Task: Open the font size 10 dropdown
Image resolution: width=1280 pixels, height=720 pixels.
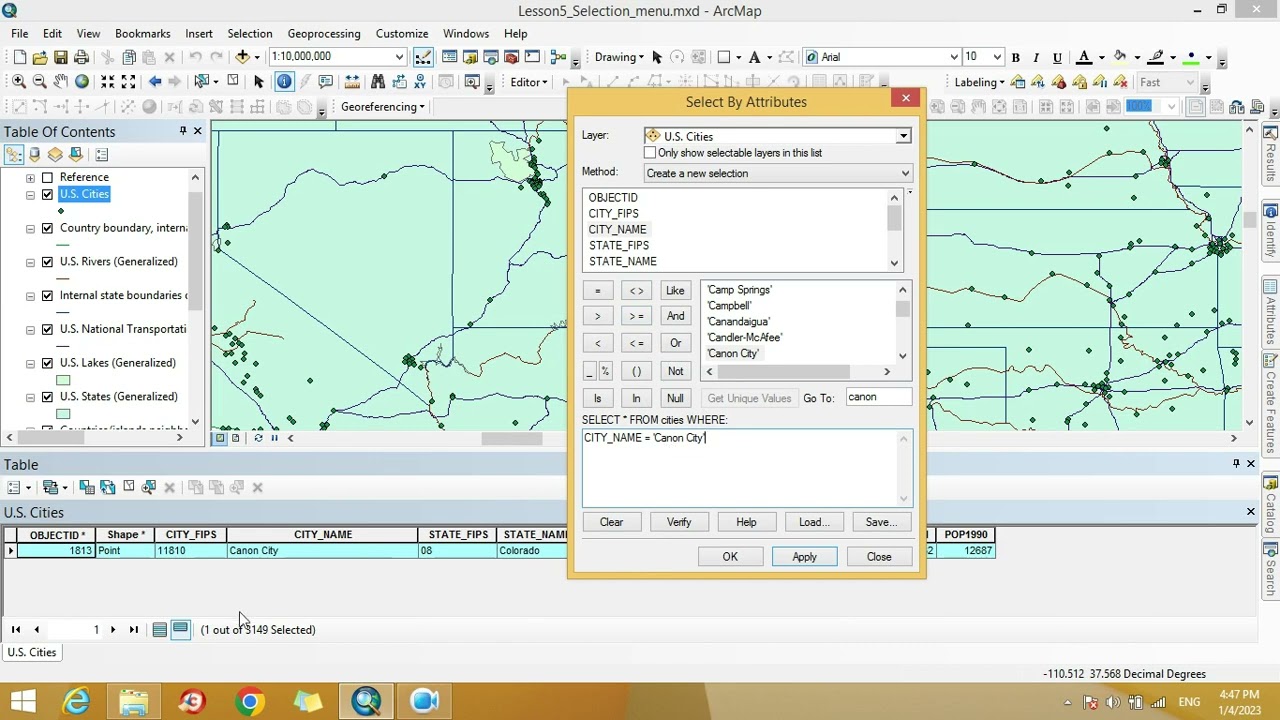Action: click(997, 57)
